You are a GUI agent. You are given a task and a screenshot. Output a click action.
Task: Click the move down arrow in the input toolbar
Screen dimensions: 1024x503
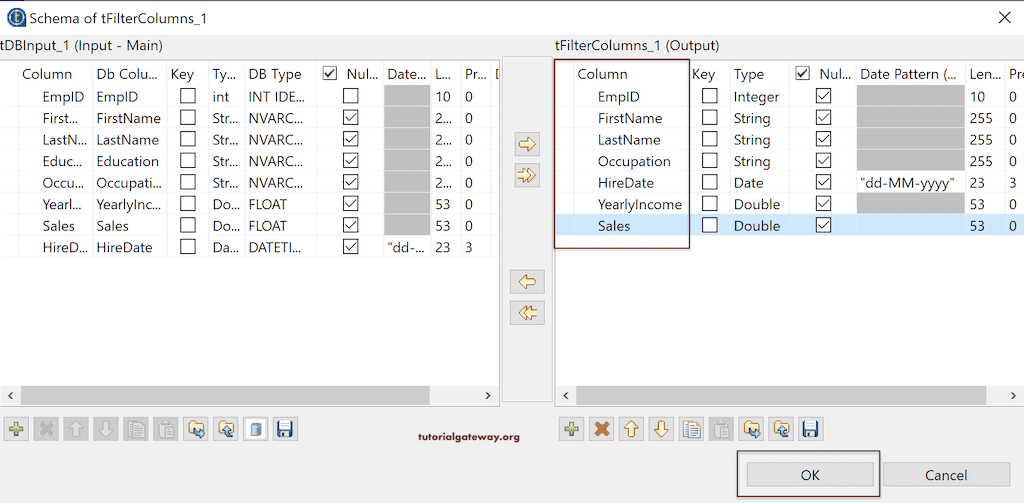pos(106,429)
